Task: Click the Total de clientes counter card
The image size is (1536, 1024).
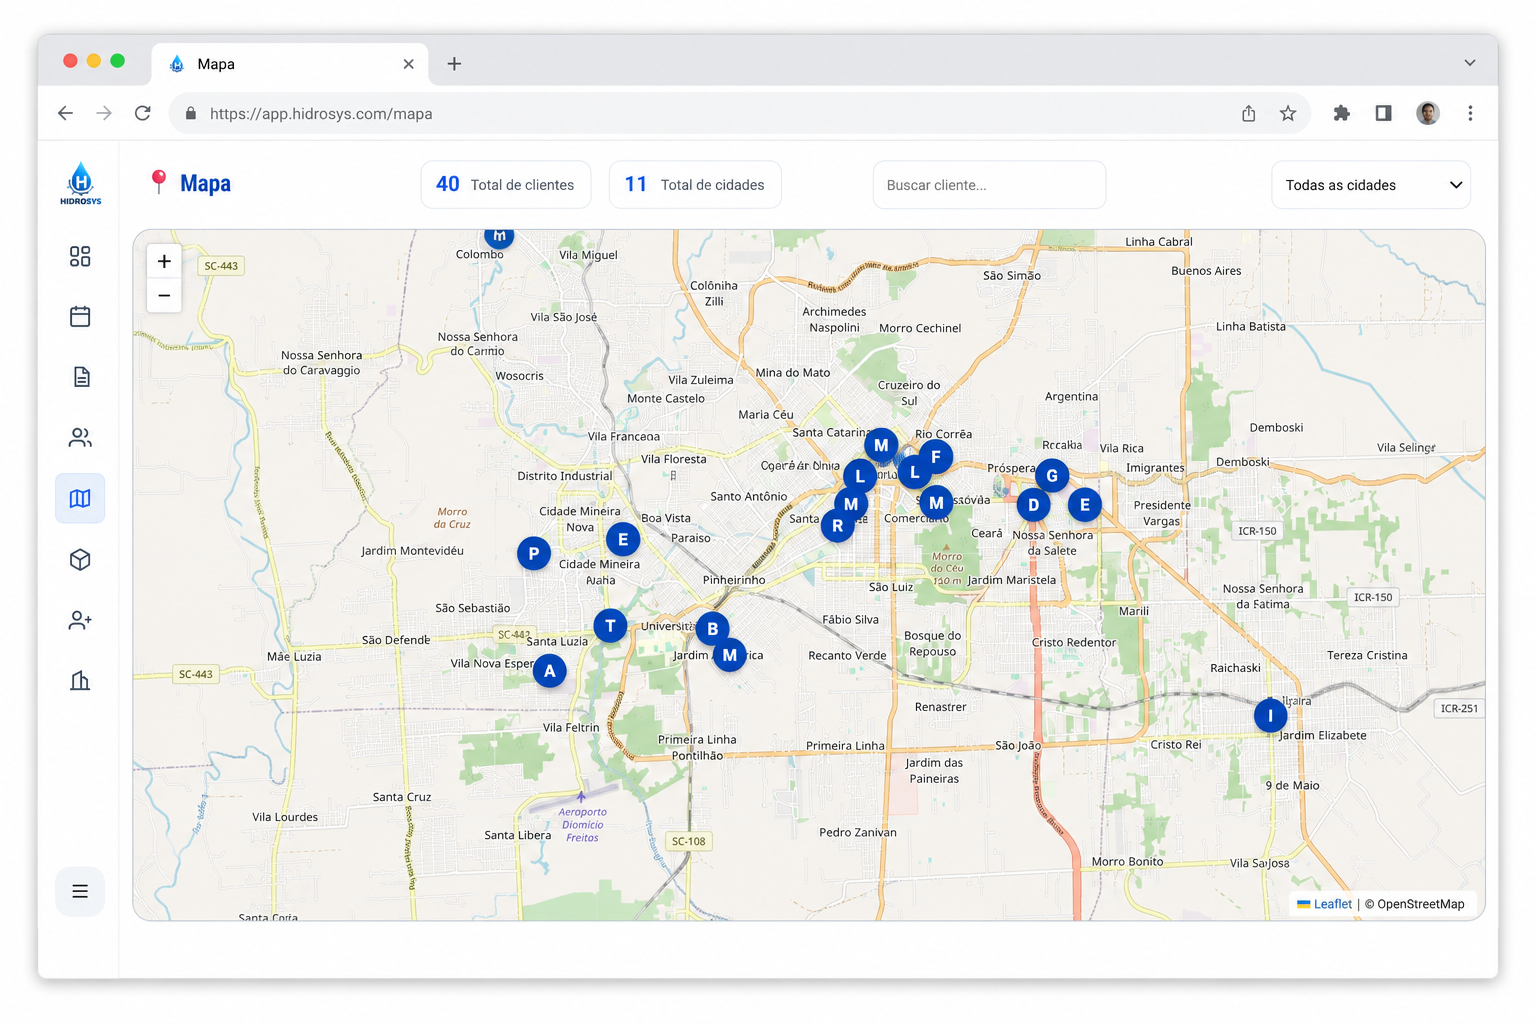Action: [506, 185]
